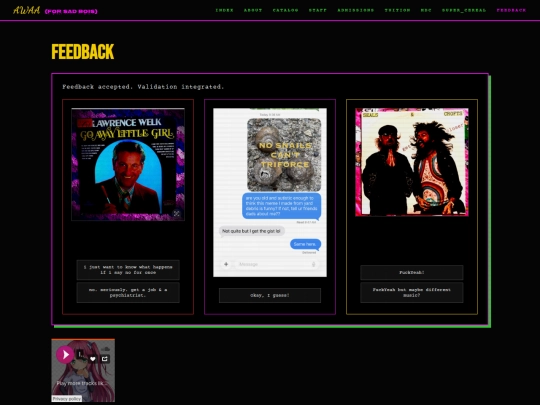The width and height of the screenshot is (540, 405).
Task: Click the truncated track title in SoundCloud widget
Action: click(80, 354)
